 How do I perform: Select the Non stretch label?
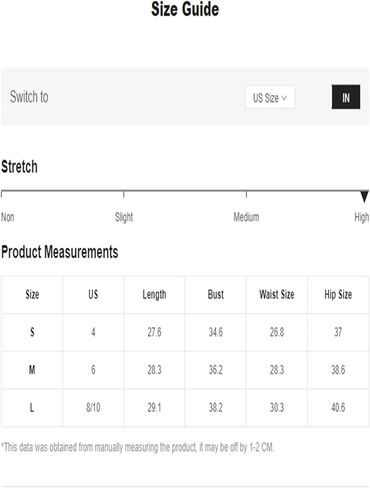coord(7,217)
